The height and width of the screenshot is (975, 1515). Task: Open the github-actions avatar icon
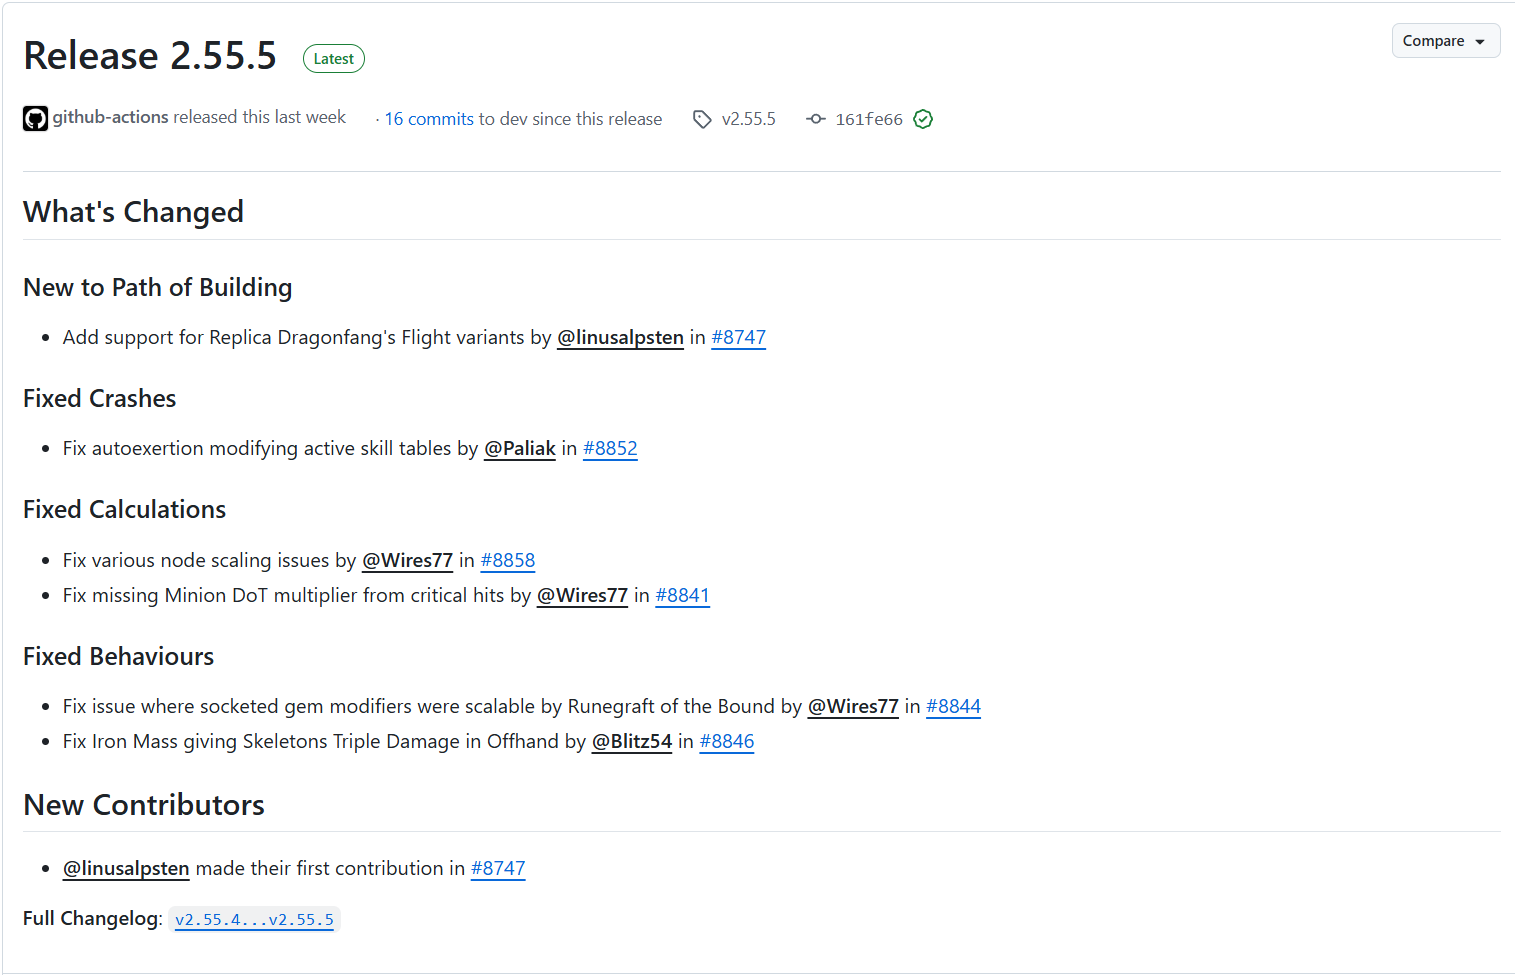point(36,119)
